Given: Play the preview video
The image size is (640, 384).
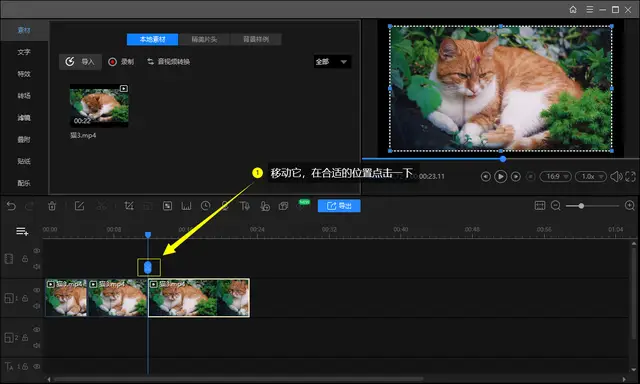Looking at the screenshot, I should pyautogui.click(x=500, y=177).
